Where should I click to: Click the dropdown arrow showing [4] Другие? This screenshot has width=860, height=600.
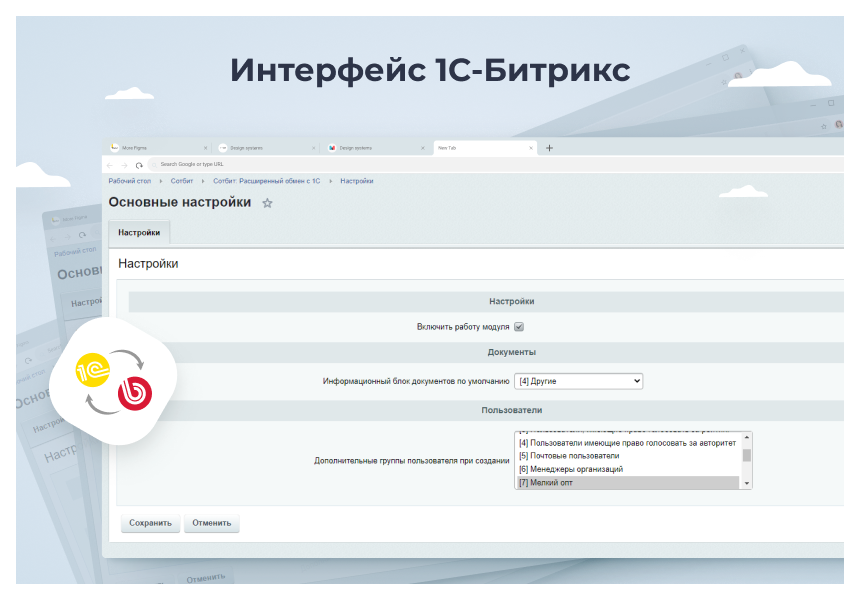coord(636,381)
